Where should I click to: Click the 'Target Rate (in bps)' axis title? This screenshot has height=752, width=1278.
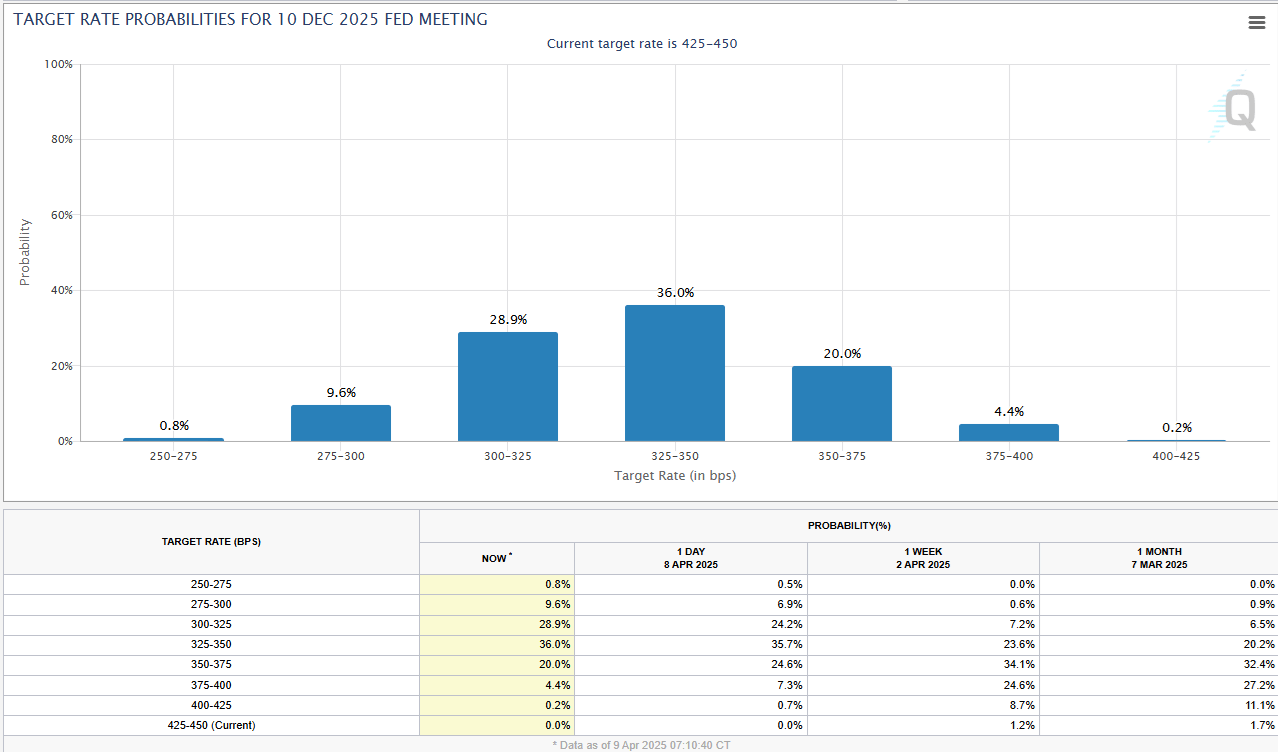pyautogui.click(x=674, y=476)
